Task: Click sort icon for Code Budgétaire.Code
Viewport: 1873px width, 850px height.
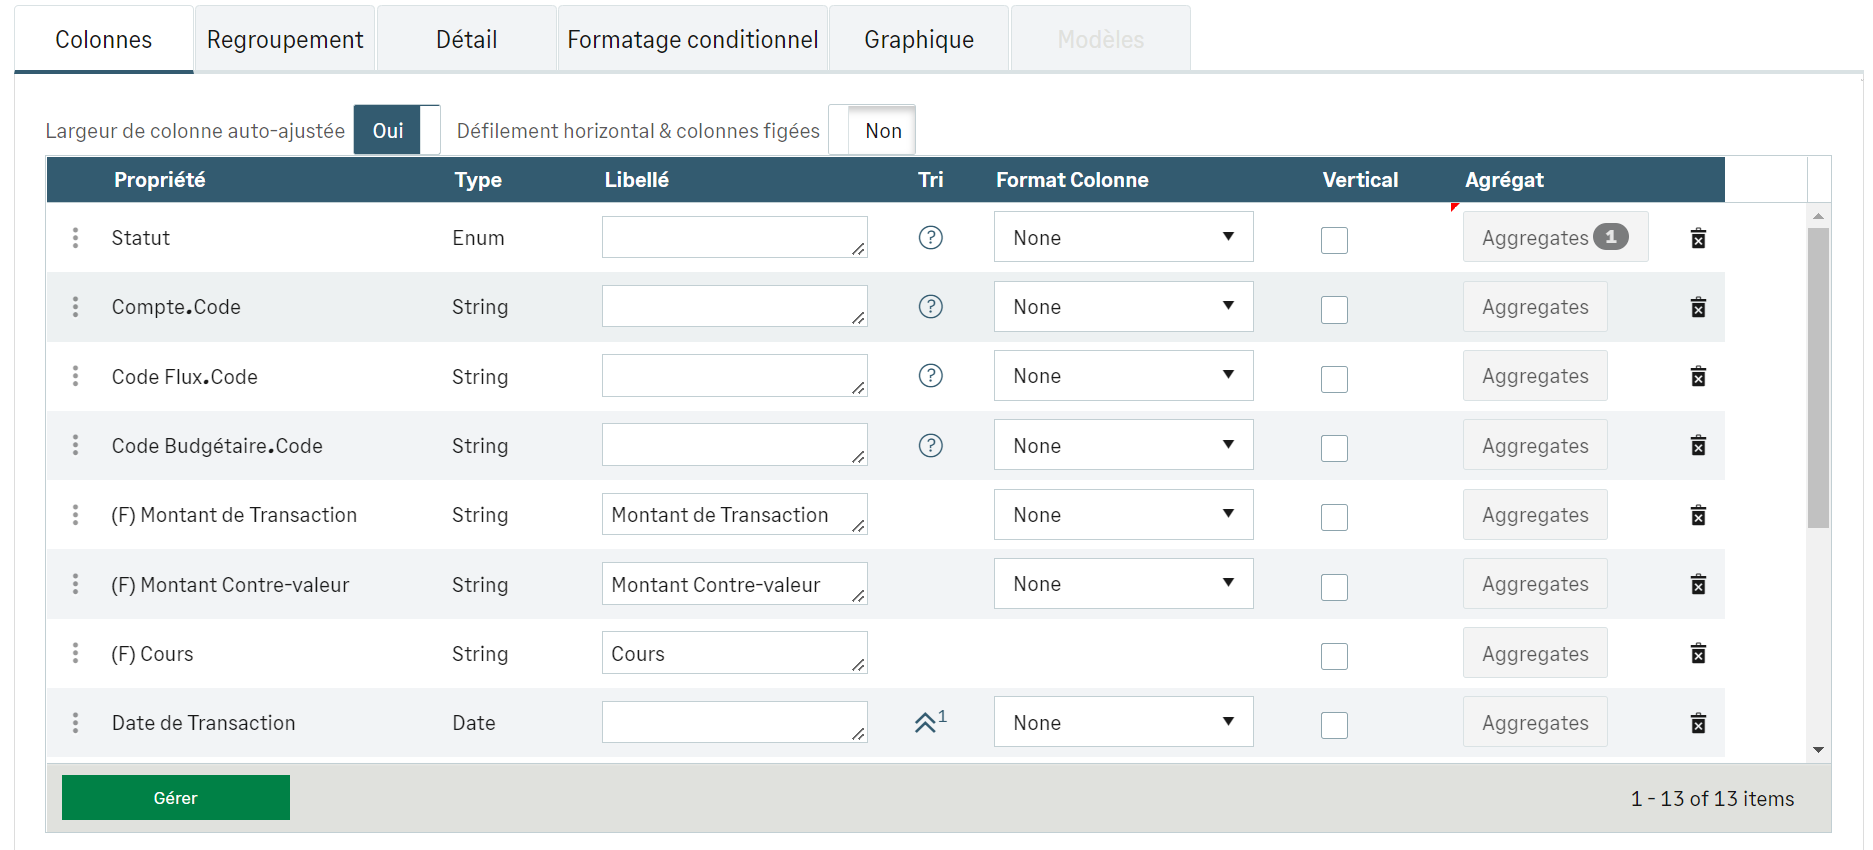Action: pyautogui.click(x=930, y=446)
